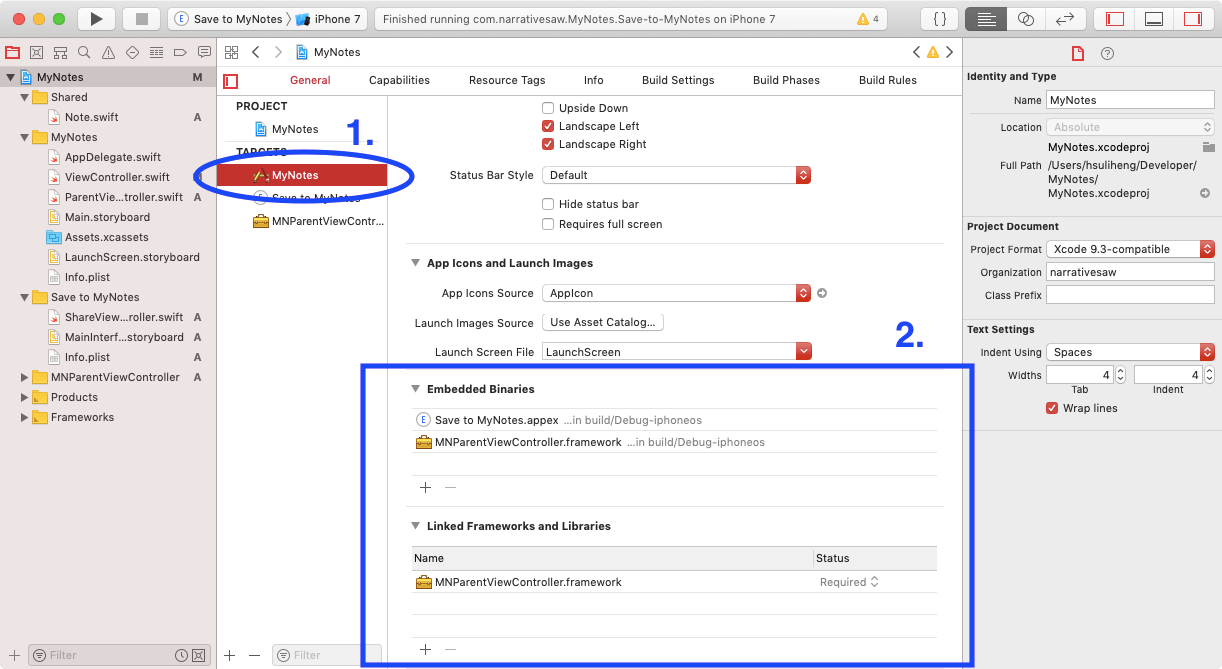Screen dimensions: 1222x669
Task: Collapse the Shared folder
Action: point(25,97)
